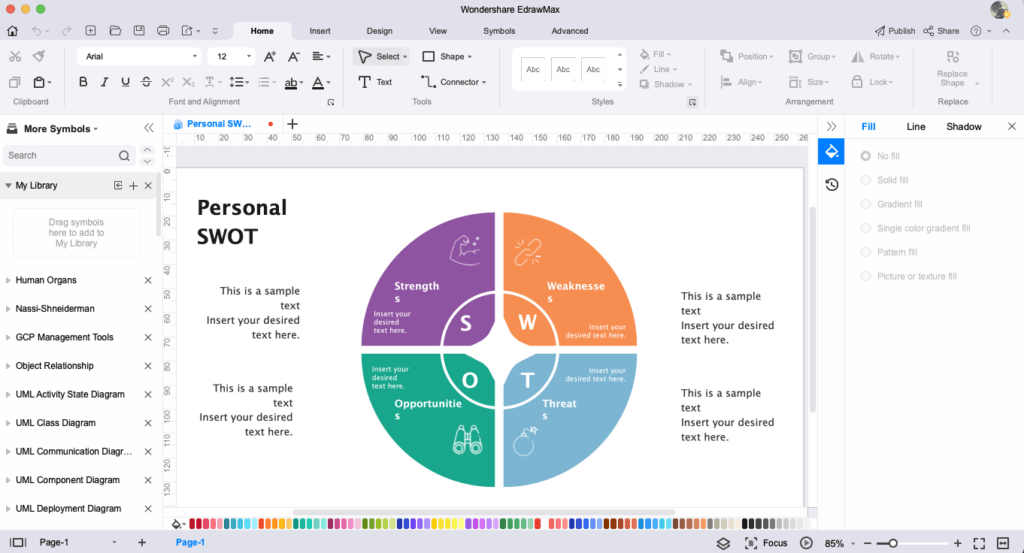
Task: Click the Fill bucket panel icon
Action: point(831,151)
